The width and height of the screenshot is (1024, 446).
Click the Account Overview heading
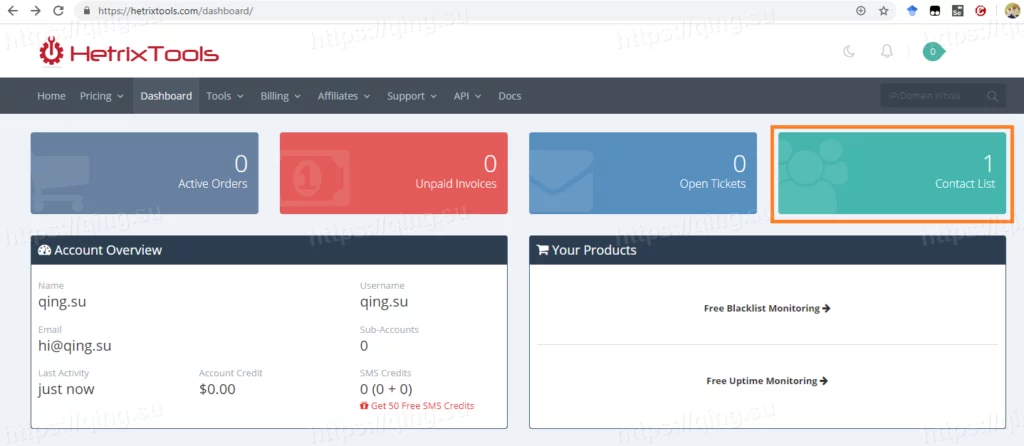point(108,250)
